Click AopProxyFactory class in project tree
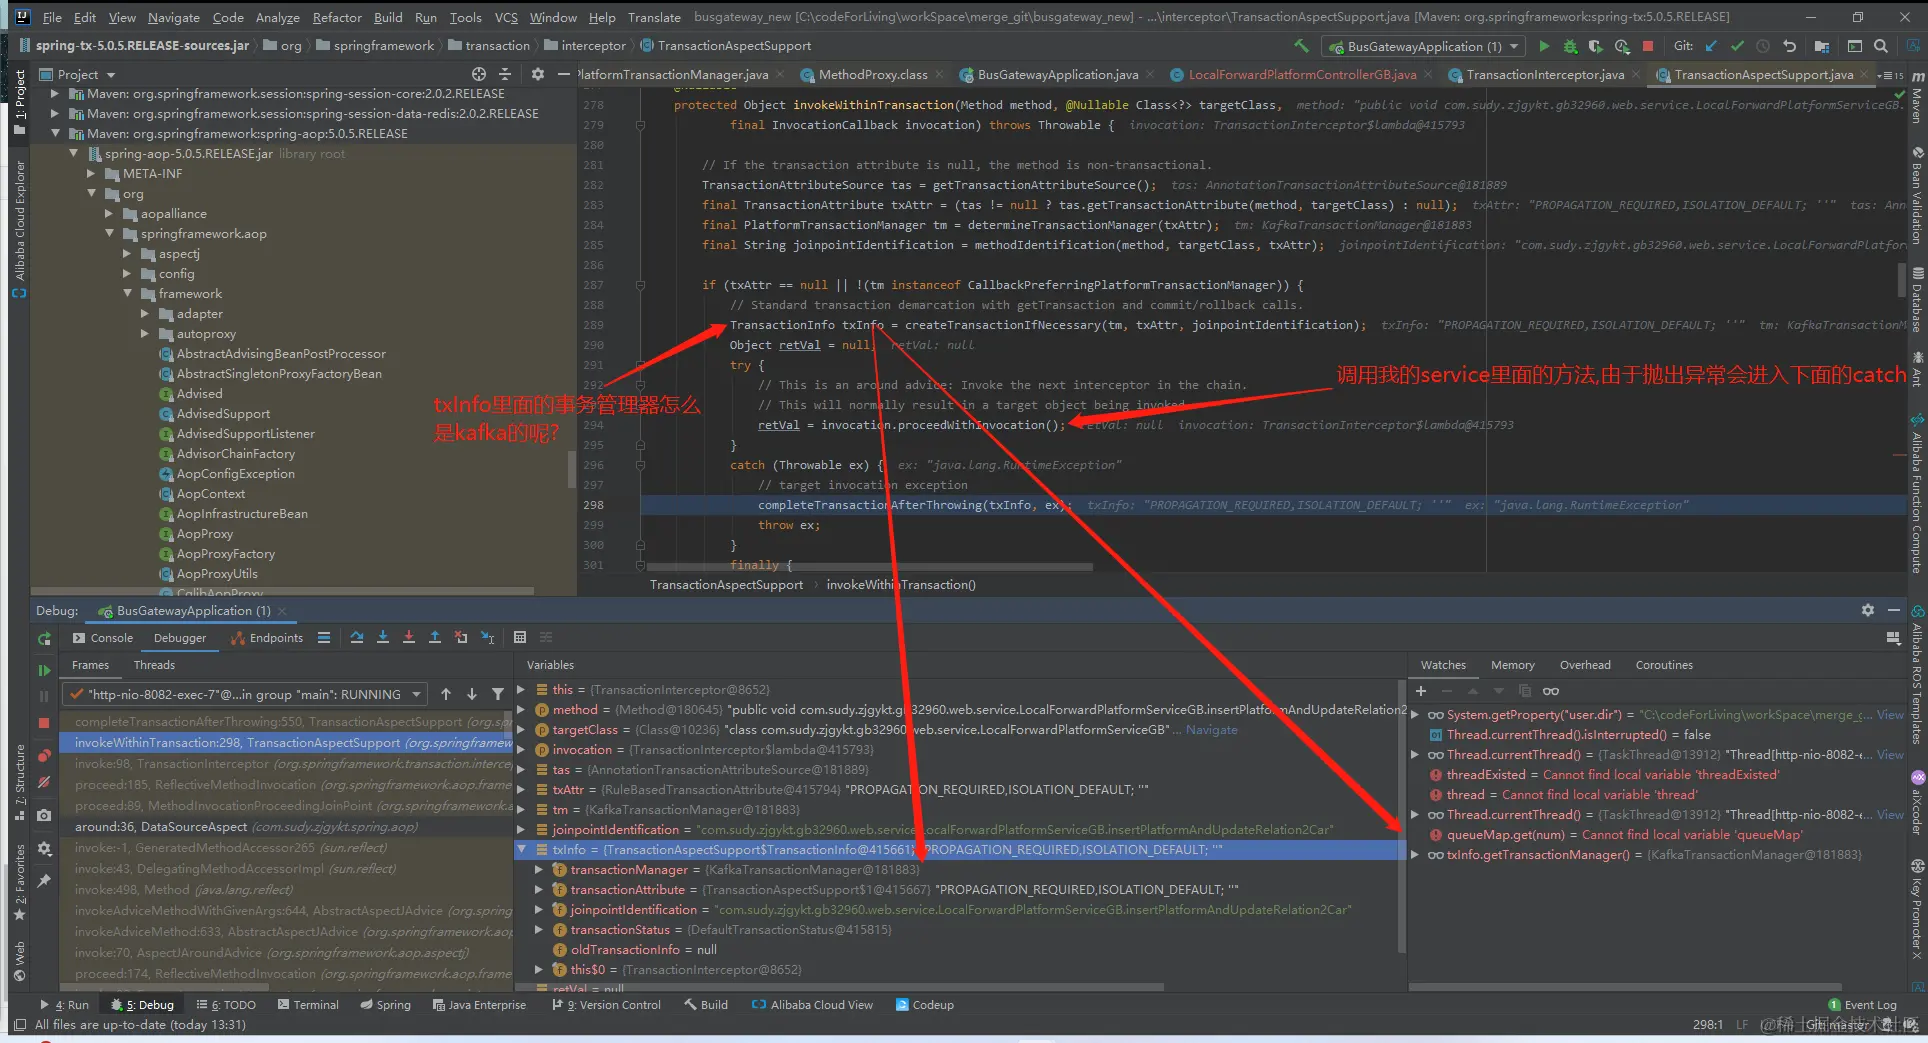1928x1043 pixels. point(225,554)
